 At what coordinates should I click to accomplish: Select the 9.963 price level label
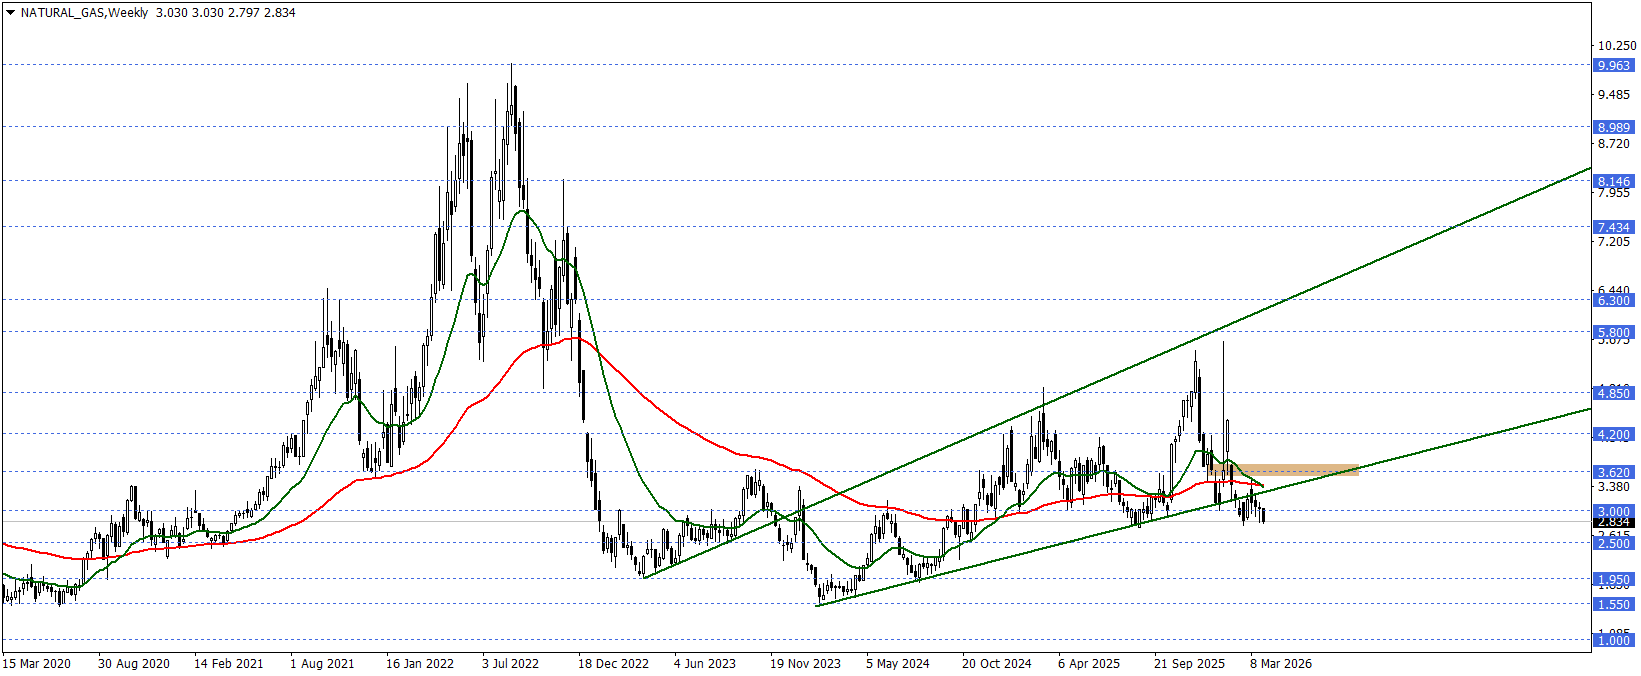pos(1613,65)
